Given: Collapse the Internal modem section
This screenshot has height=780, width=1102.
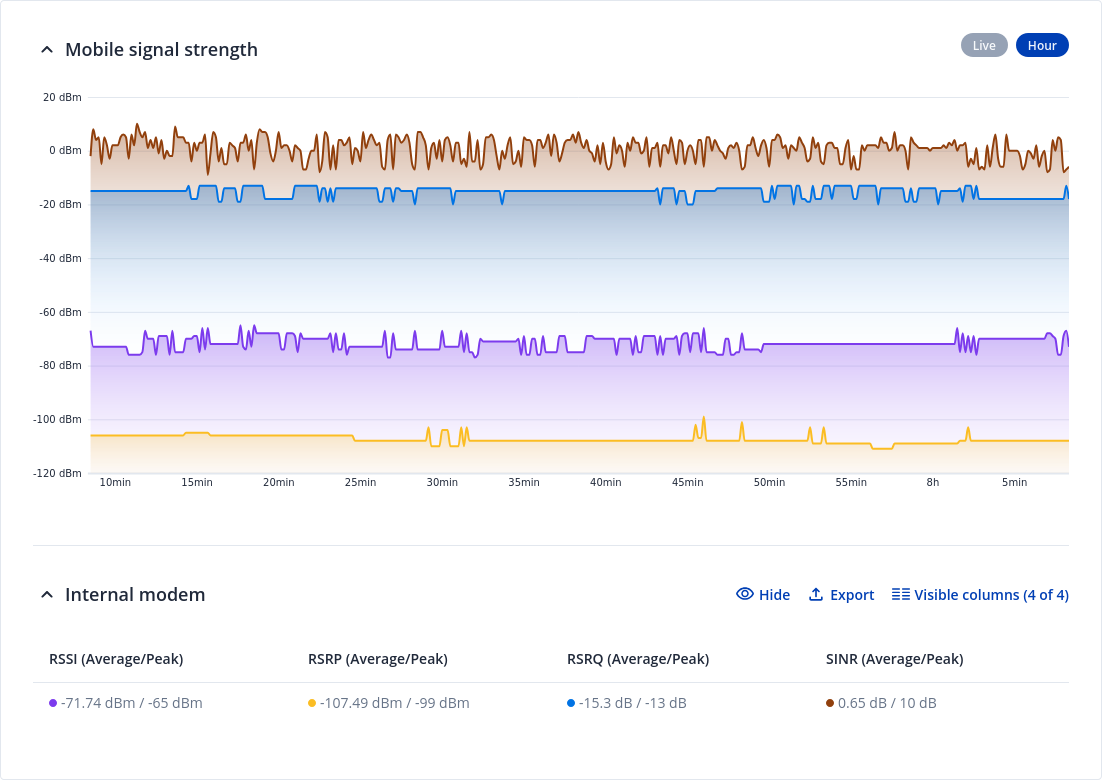Looking at the screenshot, I should (46, 595).
